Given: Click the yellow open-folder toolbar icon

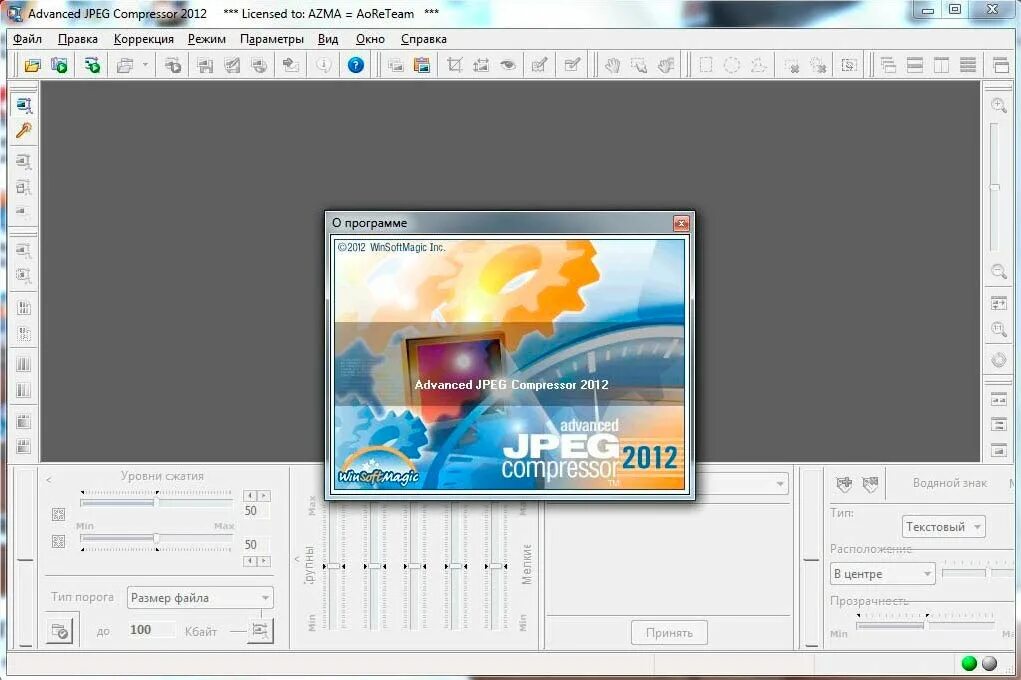Looking at the screenshot, I should [x=32, y=65].
